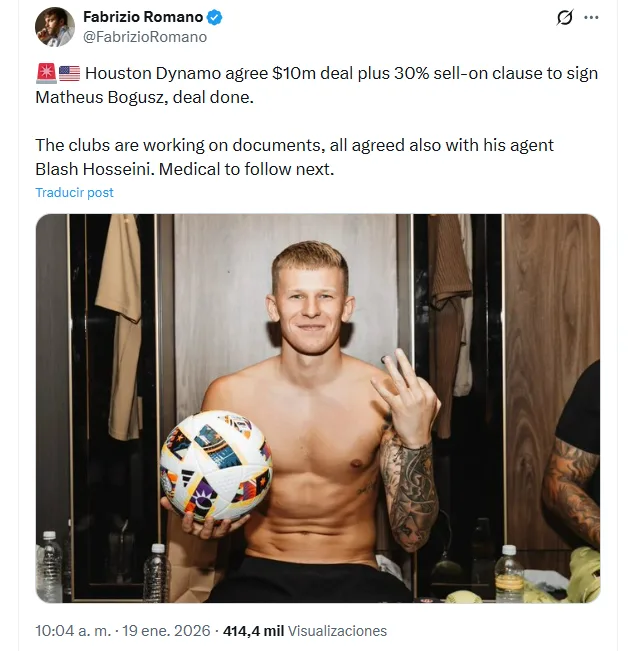Image resolution: width=632 pixels, height=651 pixels.
Task: Click the Visualizaciones label
Action: (337, 631)
